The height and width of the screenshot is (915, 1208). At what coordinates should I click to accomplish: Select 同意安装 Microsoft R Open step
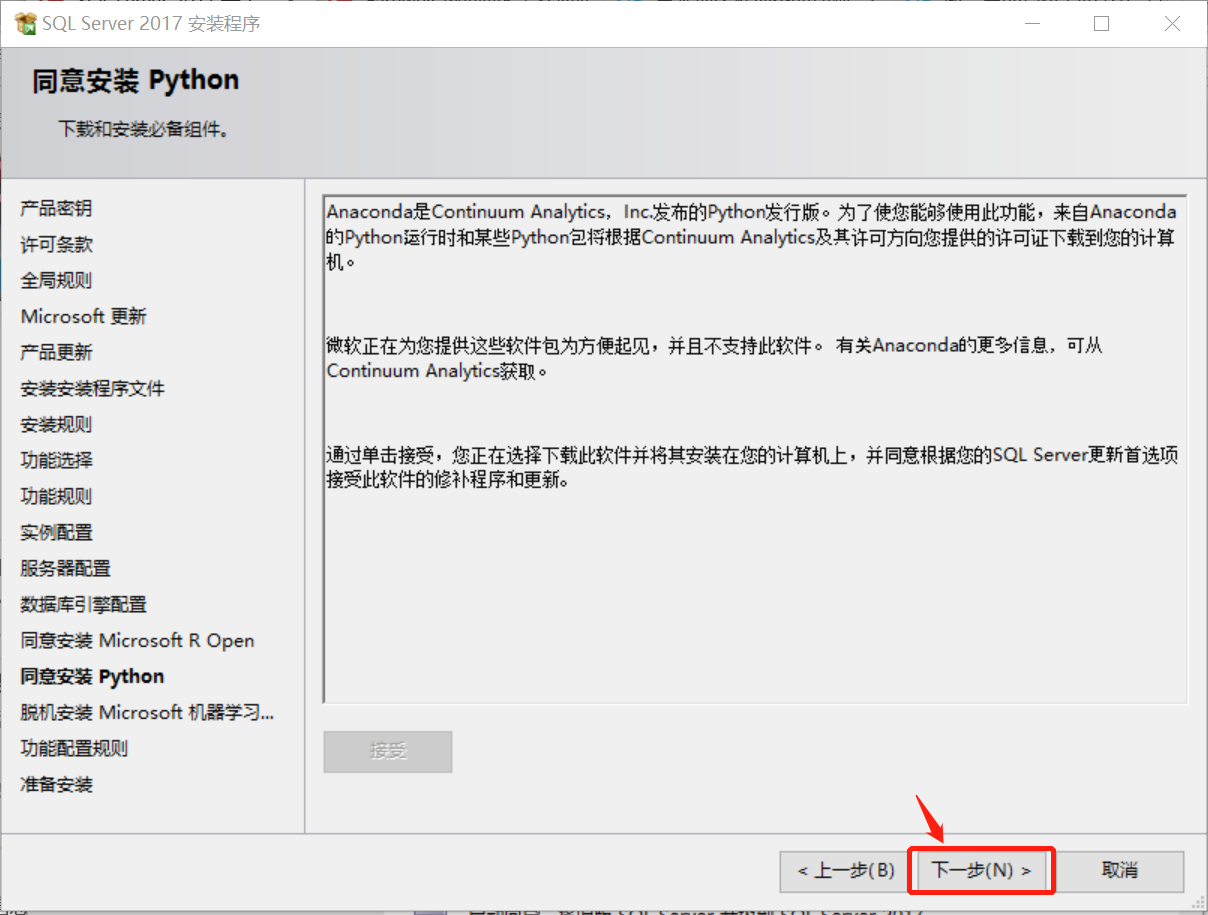click(x=137, y=640)
